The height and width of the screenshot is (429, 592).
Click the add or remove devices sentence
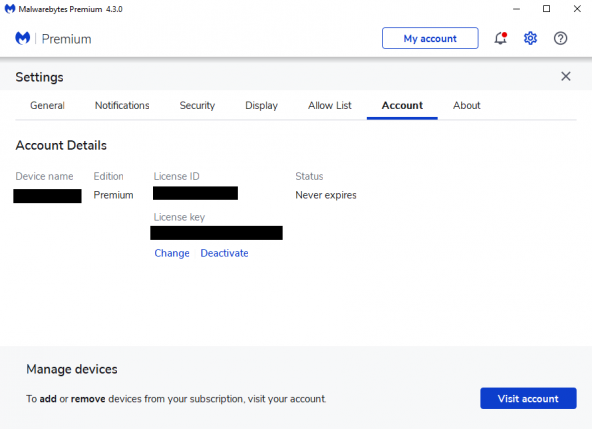(176, 399)
